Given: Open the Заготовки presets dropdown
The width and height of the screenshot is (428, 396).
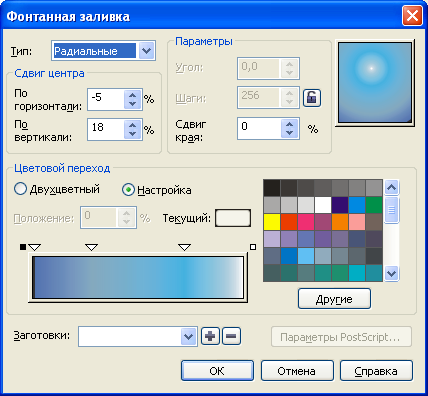Looking at the screenshot, I should (188, 336).
